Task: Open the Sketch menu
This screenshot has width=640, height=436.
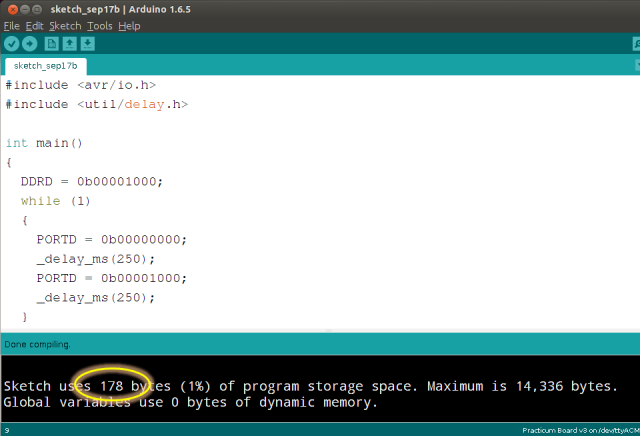Action: [x=65, y=25]
